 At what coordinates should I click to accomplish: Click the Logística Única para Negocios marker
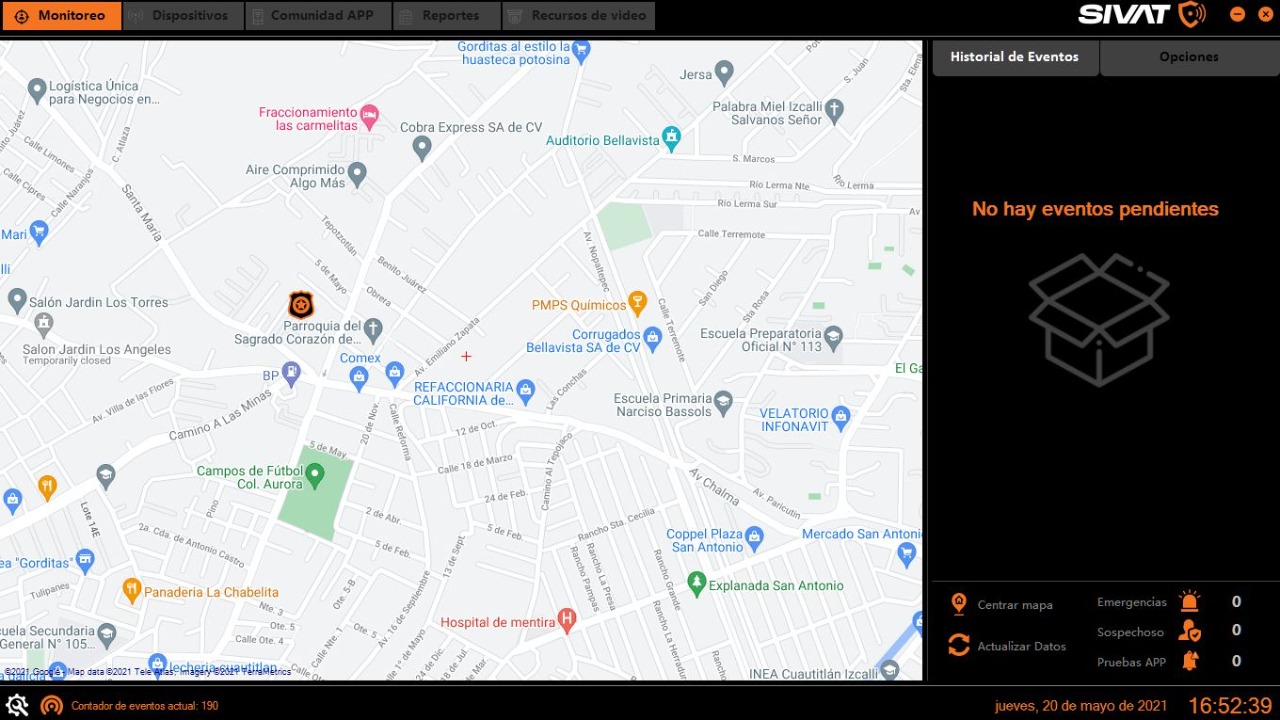[37, 90]
